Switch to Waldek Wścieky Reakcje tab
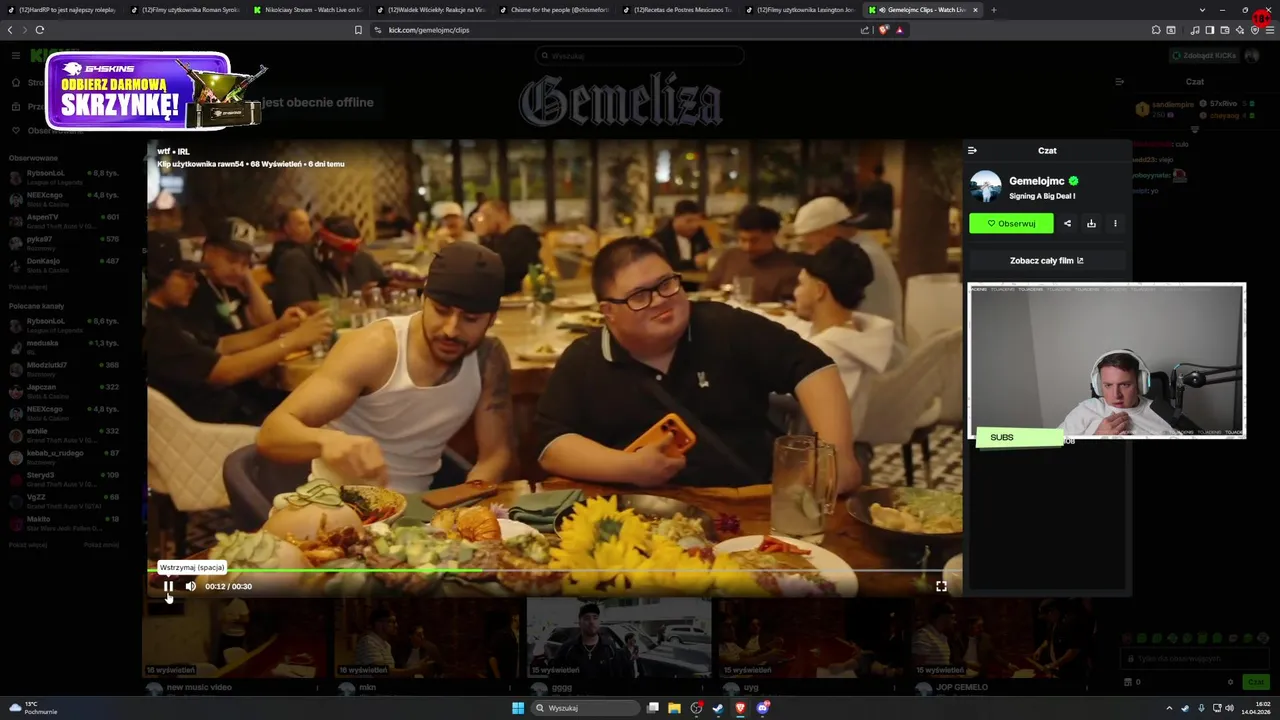 pyautogui.click(x=431, y=10)
